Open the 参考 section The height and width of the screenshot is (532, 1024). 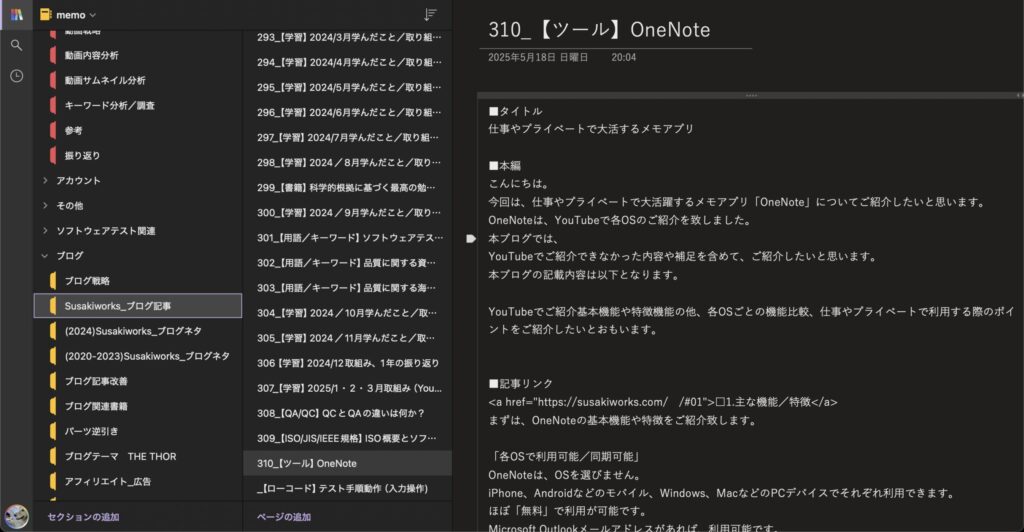tap(138, 131)
